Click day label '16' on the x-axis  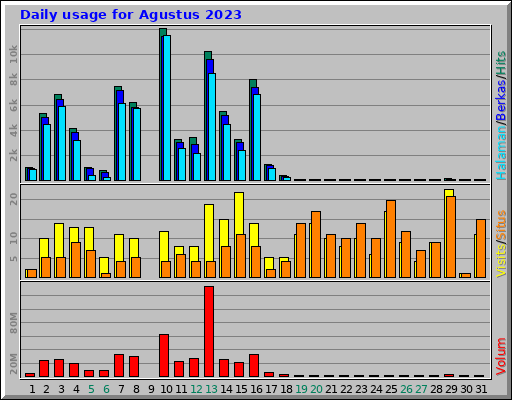[x=256, y=389]
